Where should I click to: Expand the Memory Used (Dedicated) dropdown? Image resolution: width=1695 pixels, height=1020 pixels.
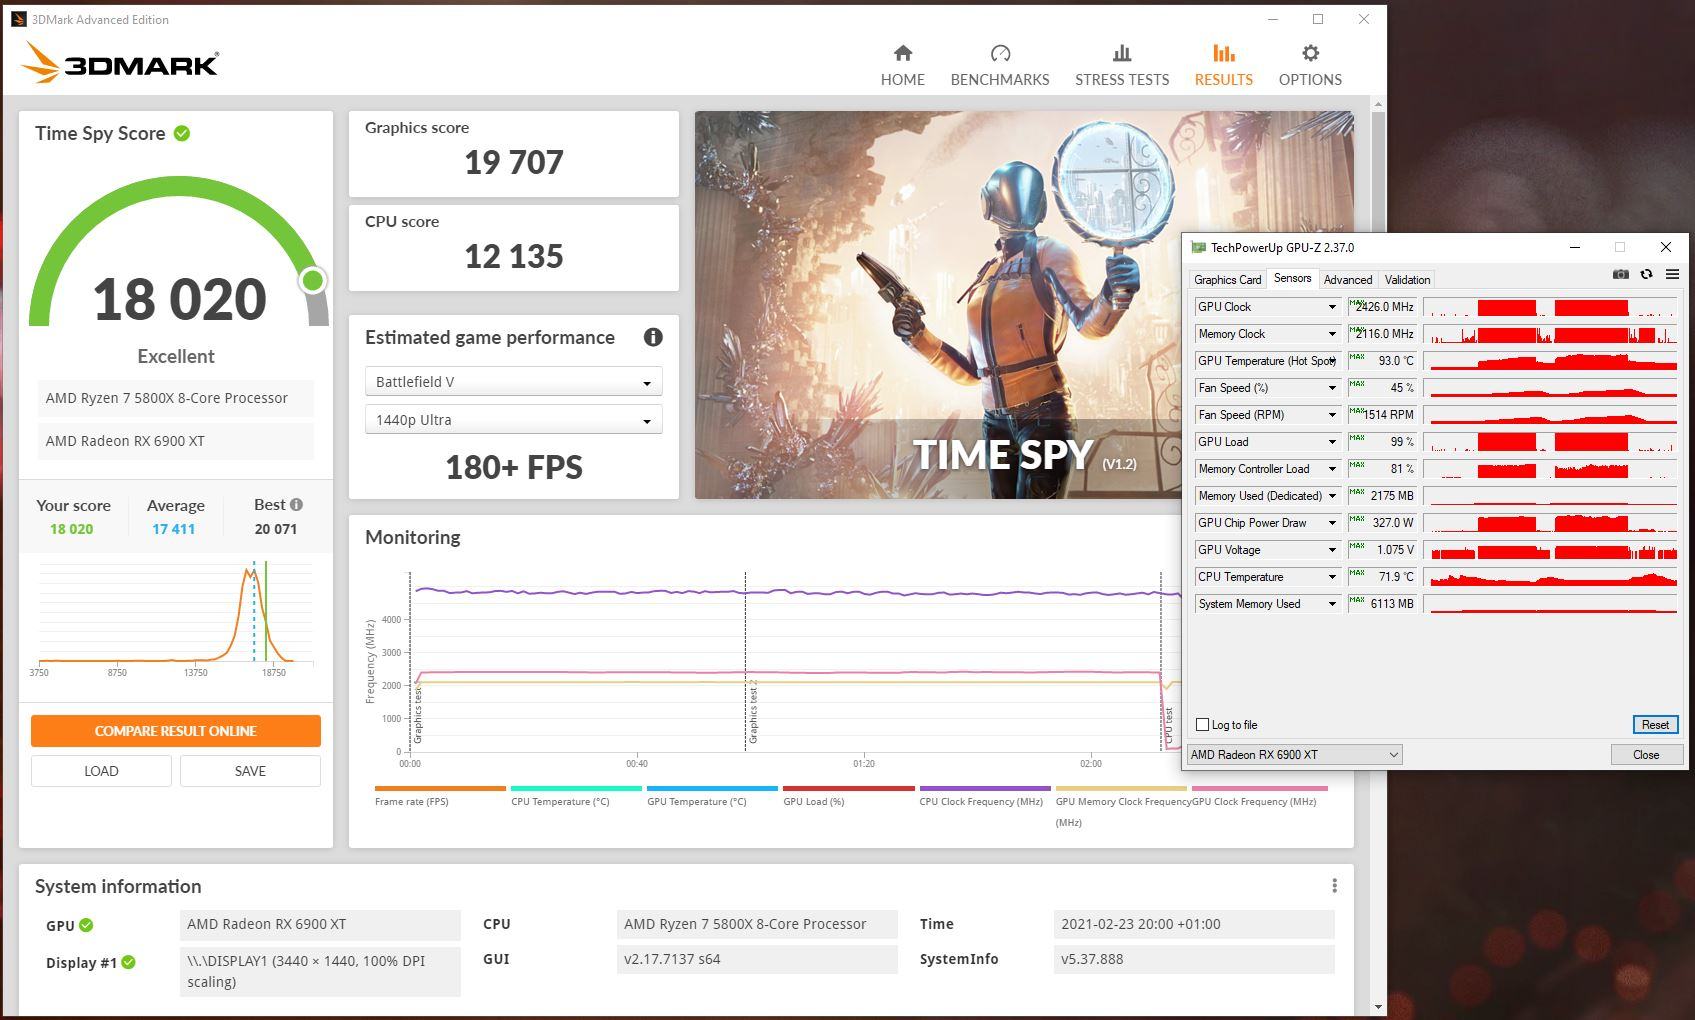coord(1332,496)
